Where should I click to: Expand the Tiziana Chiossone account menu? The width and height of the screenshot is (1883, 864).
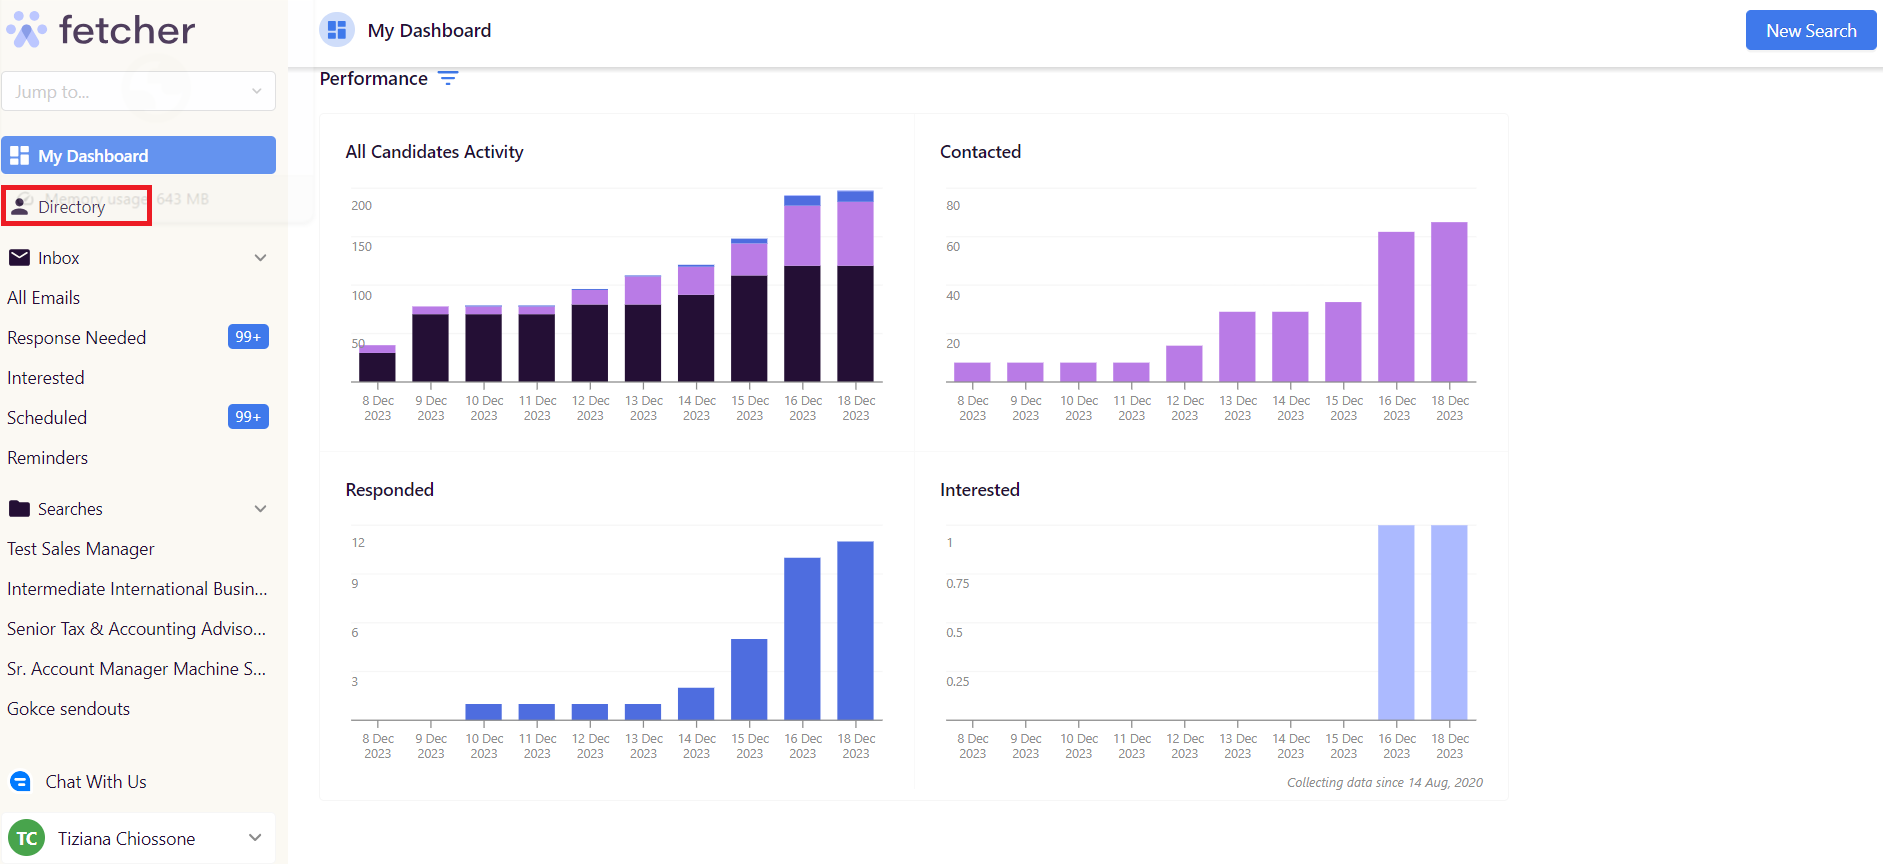[255, 838]
